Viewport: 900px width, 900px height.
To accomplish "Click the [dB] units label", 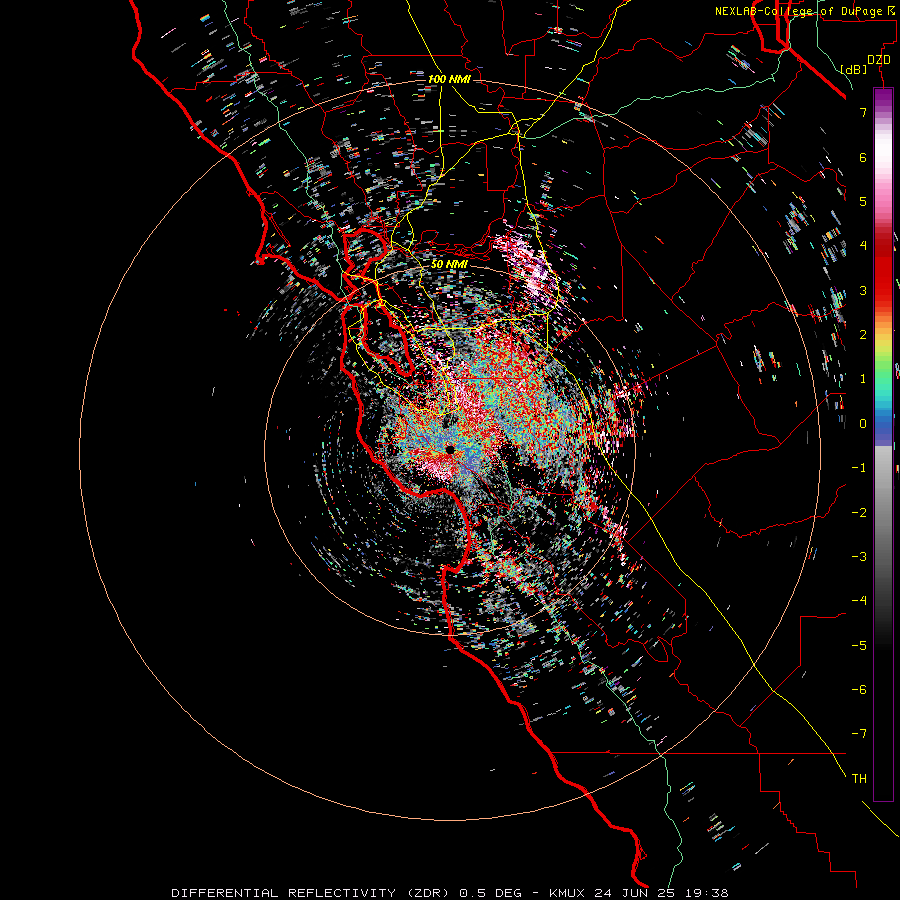I will coord(853,69).
